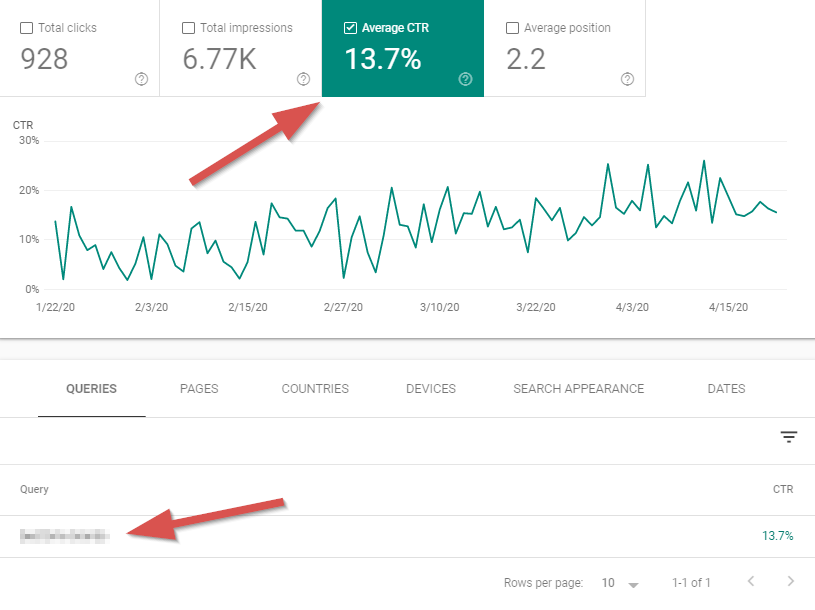Open the SEARCH APPEARANCE tab

[x=578, y=389]
